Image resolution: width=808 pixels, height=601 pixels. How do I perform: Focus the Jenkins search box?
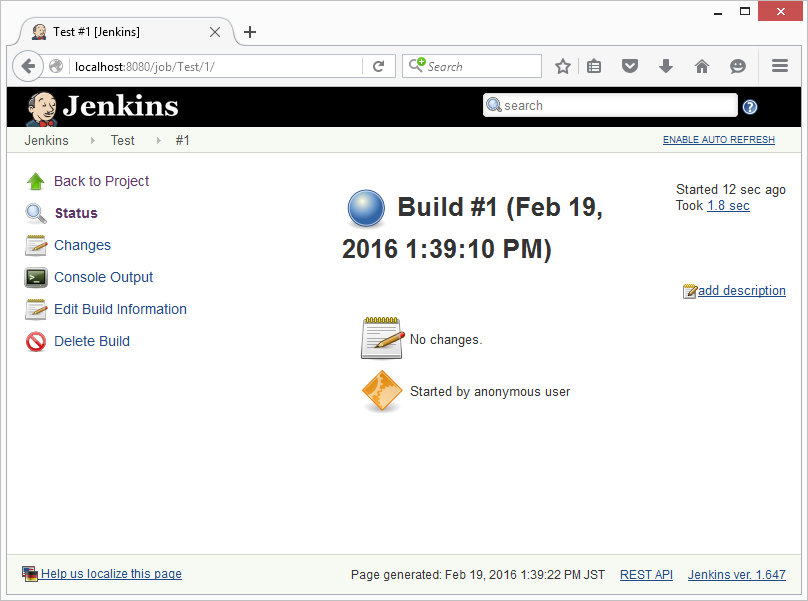610,105
